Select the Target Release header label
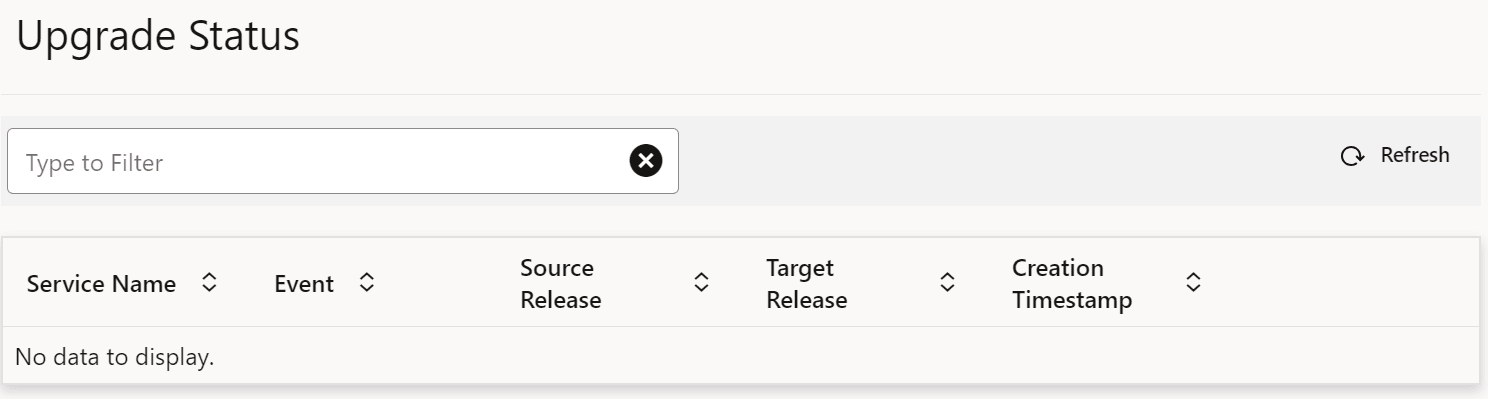The height and width of the screenshot is (399, 1488). (x=807, y=284)
